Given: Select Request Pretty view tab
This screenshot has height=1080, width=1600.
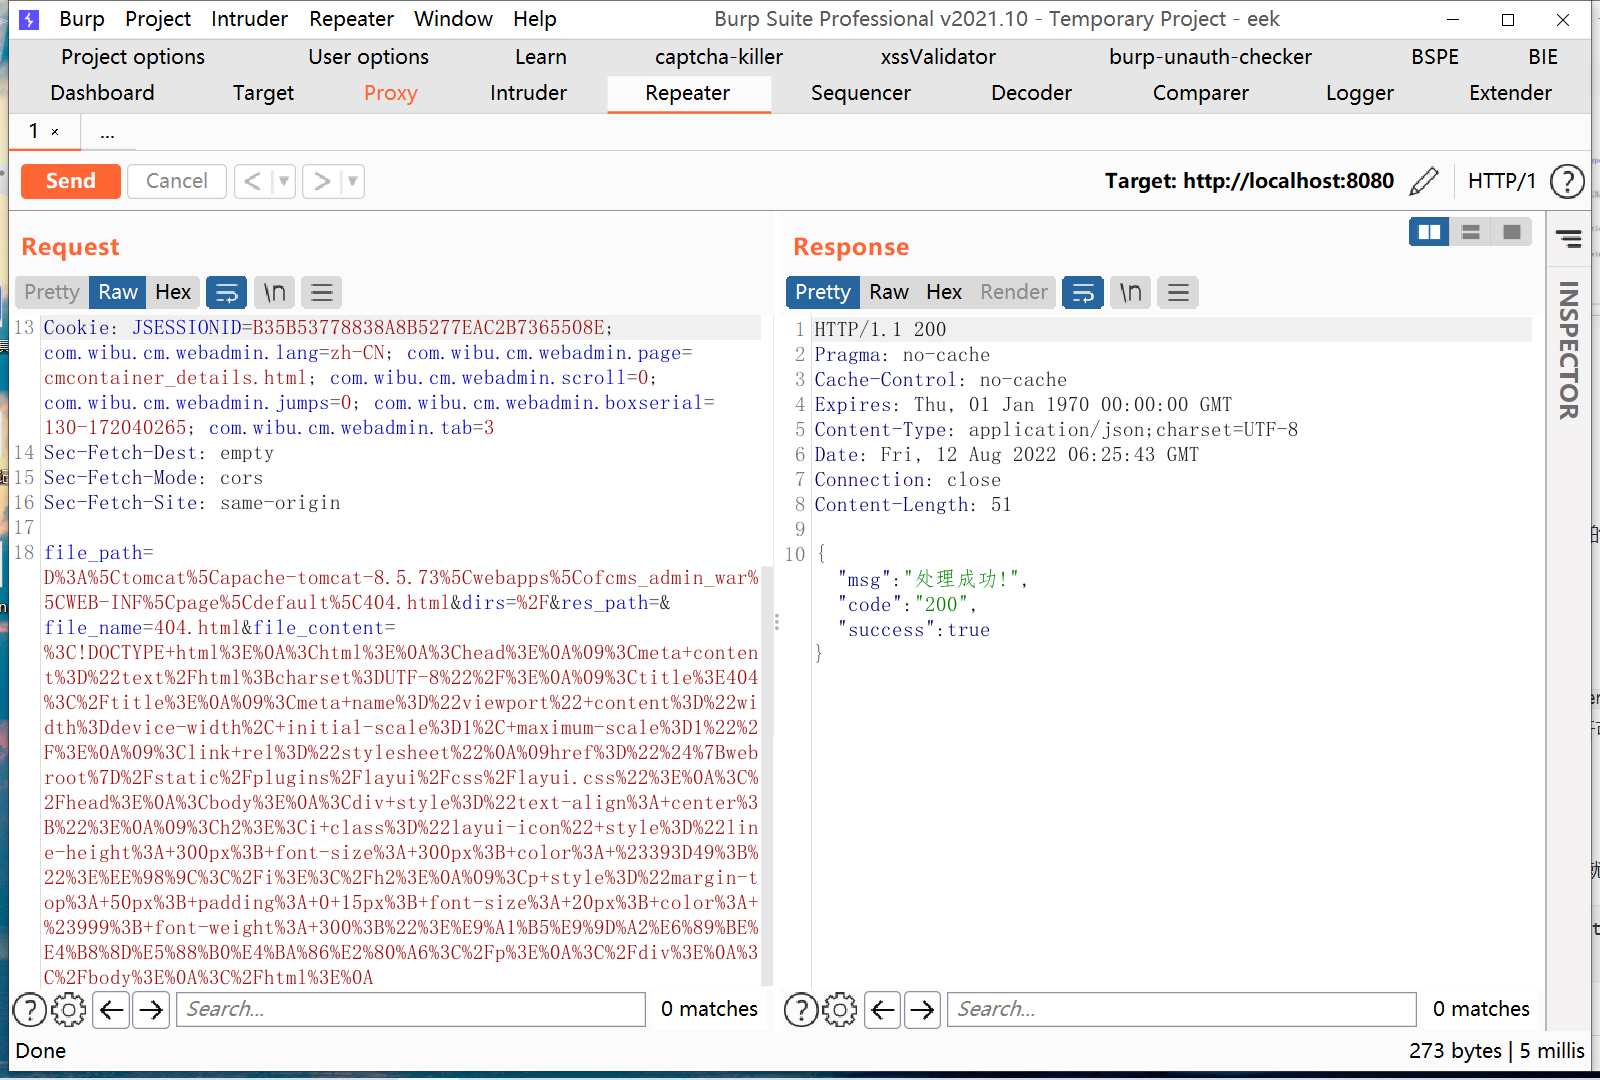Looking at the screenshot, I should (x=52, y=292).
